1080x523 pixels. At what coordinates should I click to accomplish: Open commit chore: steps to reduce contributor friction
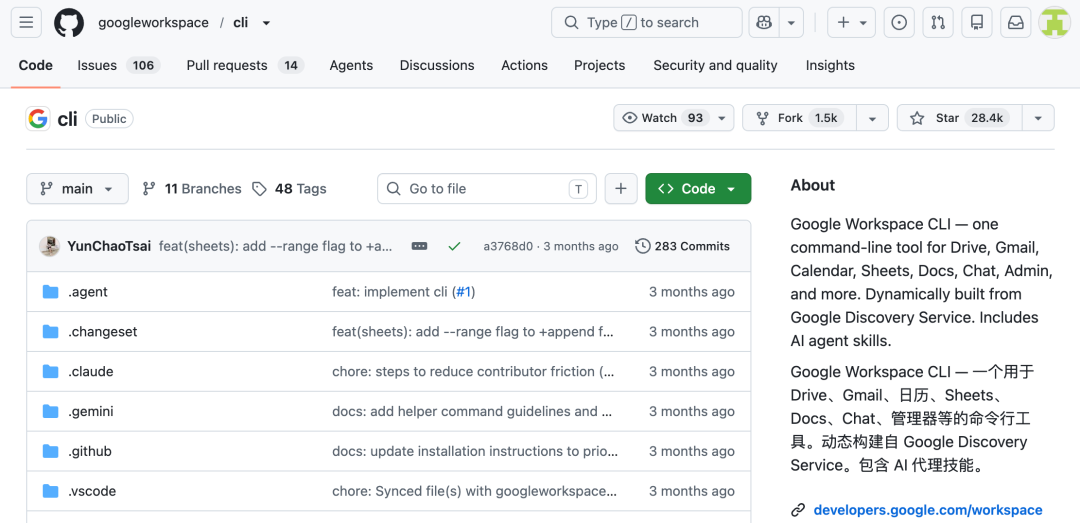pos(473,372)
